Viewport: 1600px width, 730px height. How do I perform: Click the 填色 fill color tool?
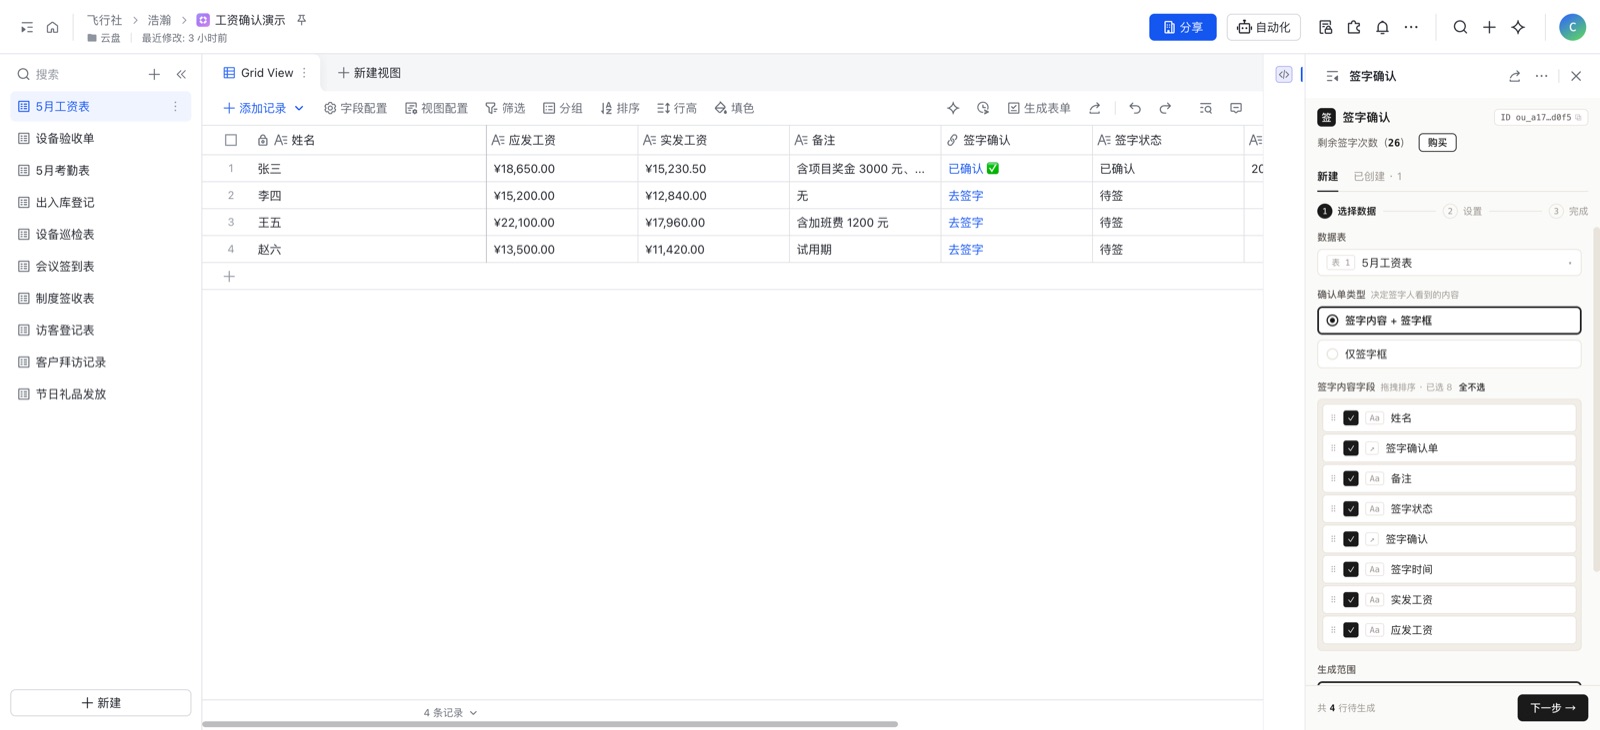pyautogui.click(x=734, y=108)
